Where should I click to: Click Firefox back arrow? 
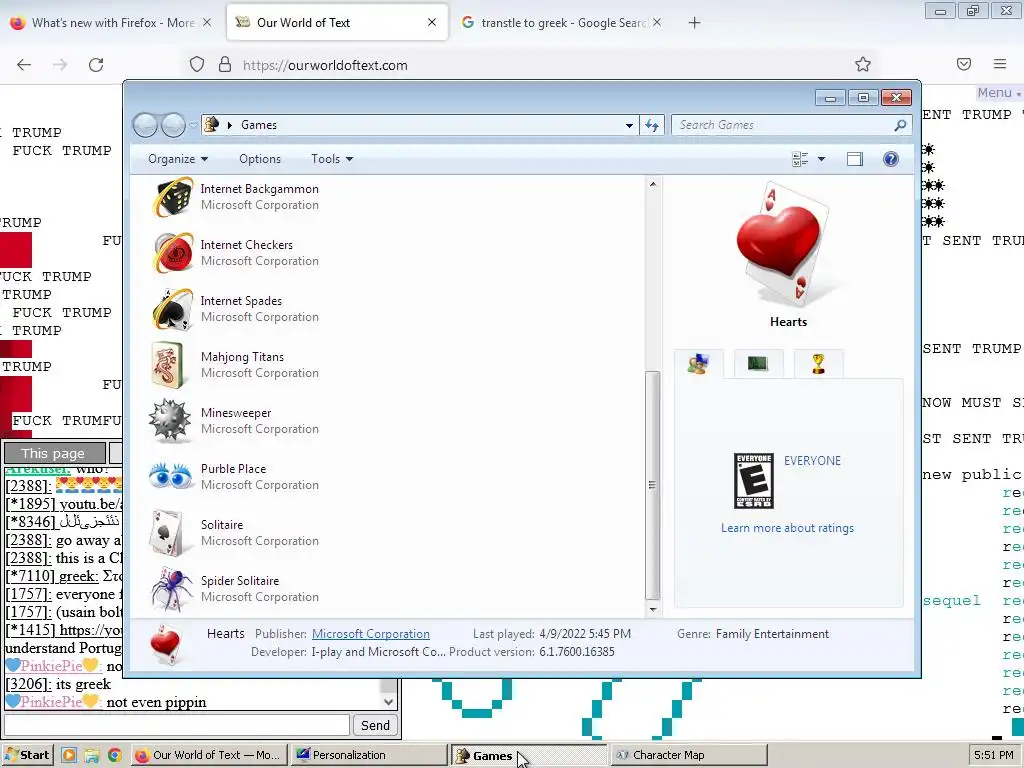point(24,65)
